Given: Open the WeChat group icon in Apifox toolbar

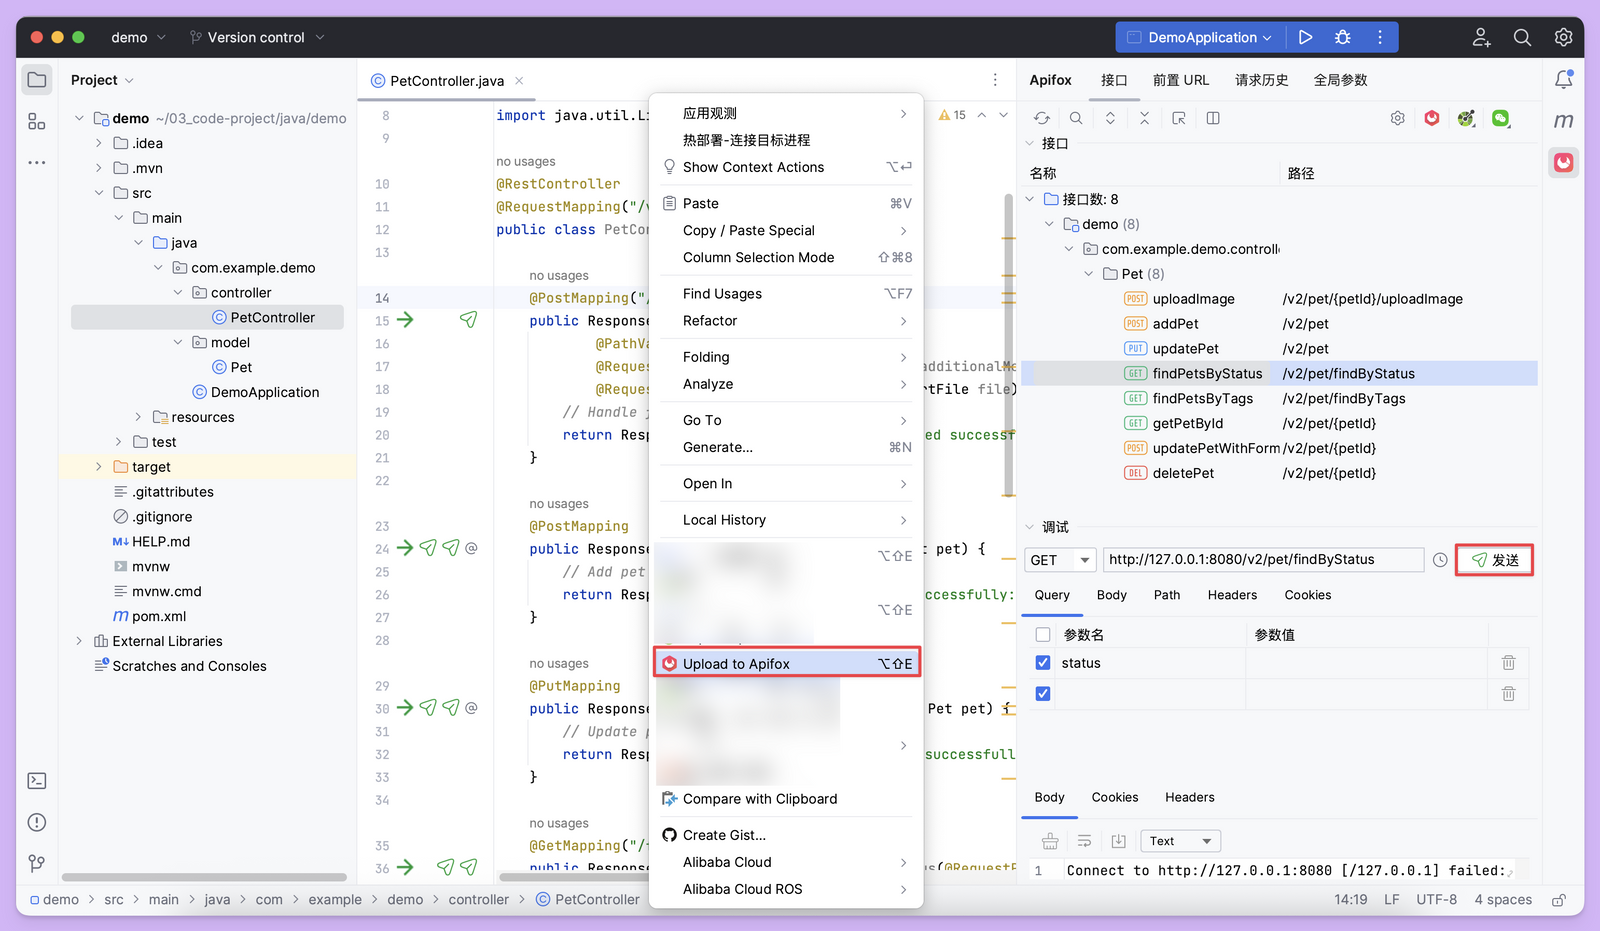Looking at the screenshot, I should click(x=1501, y=117).
